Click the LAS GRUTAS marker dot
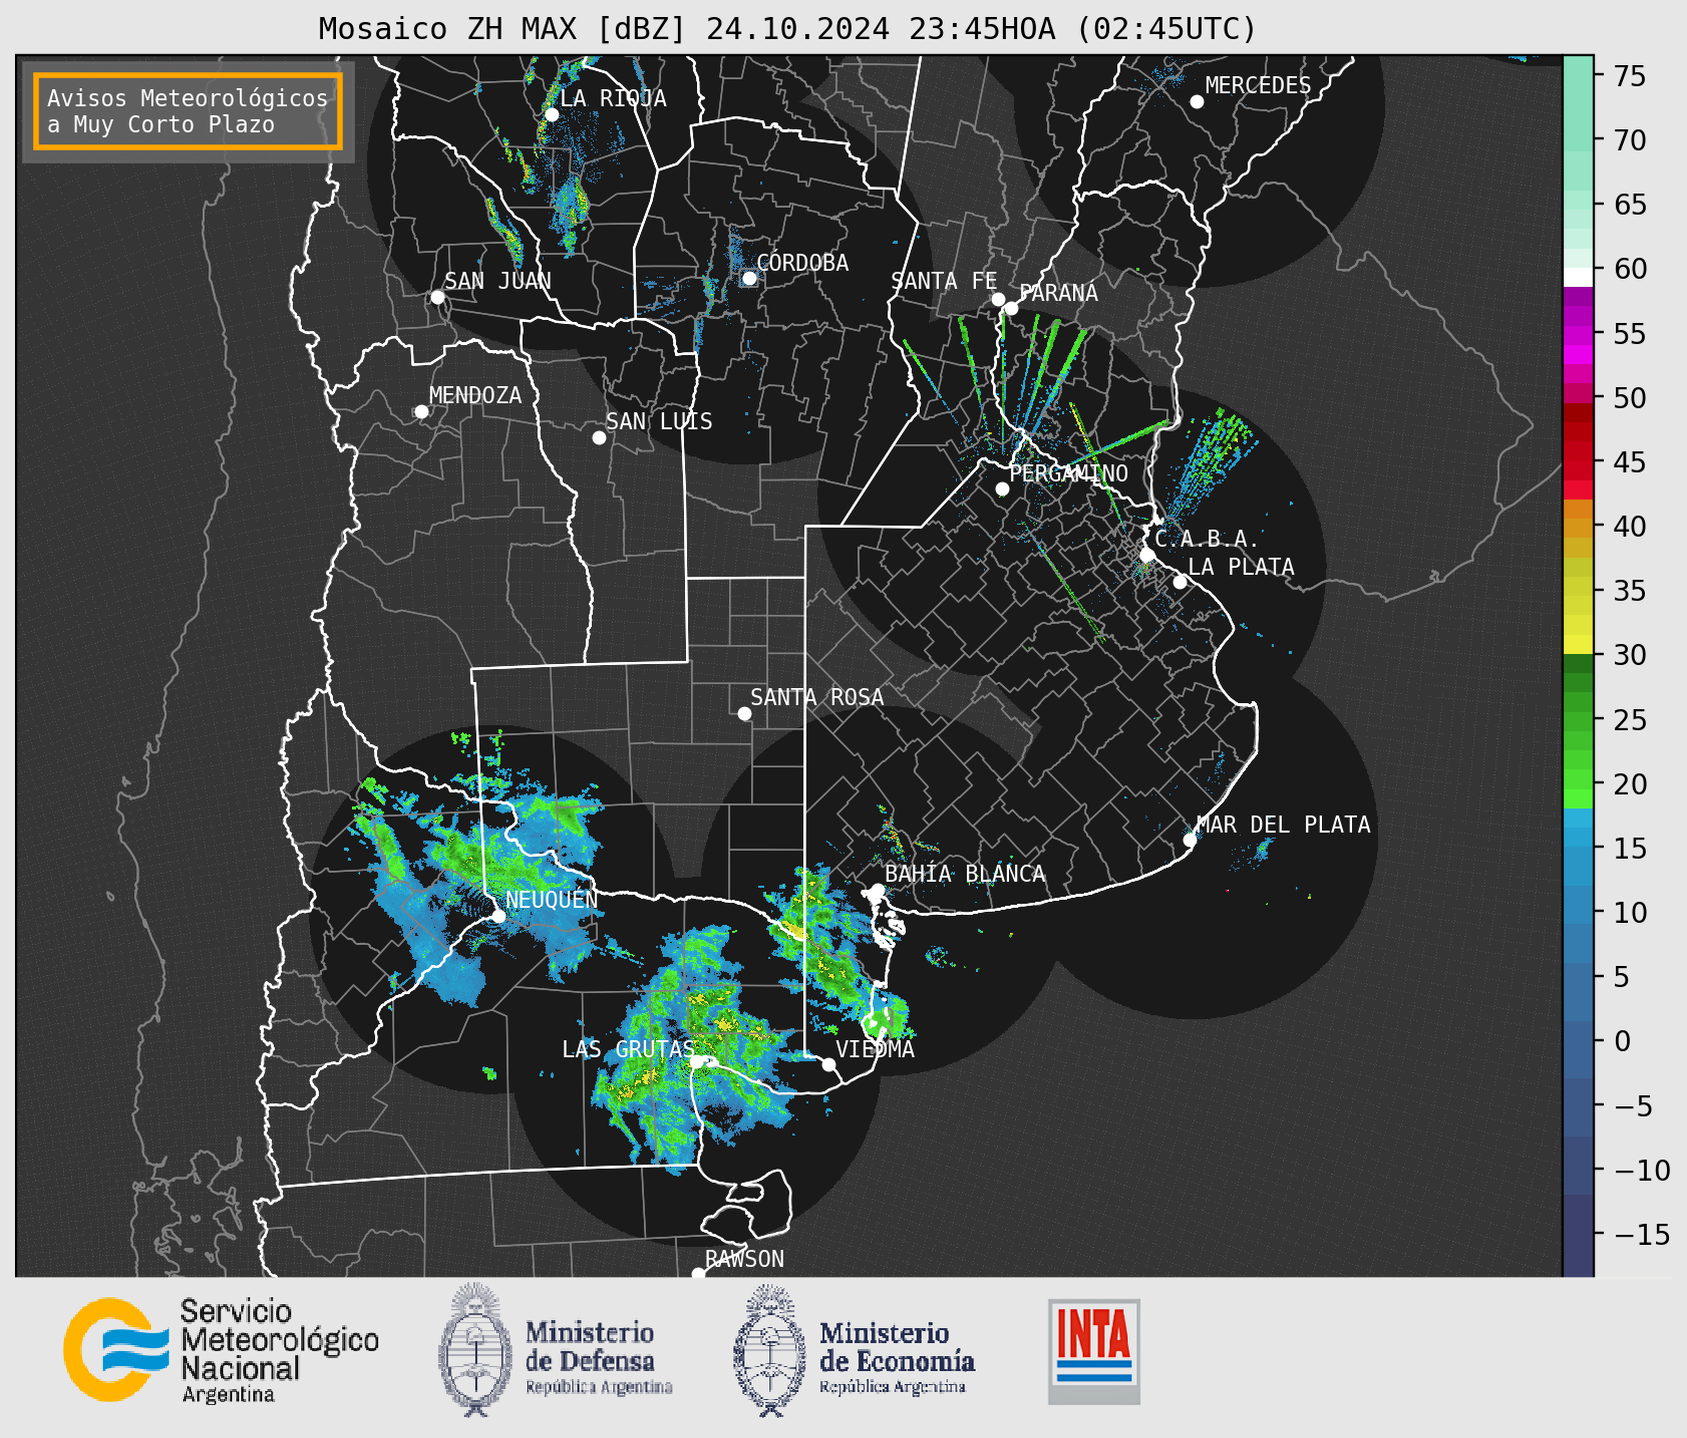 [697, 1062]
